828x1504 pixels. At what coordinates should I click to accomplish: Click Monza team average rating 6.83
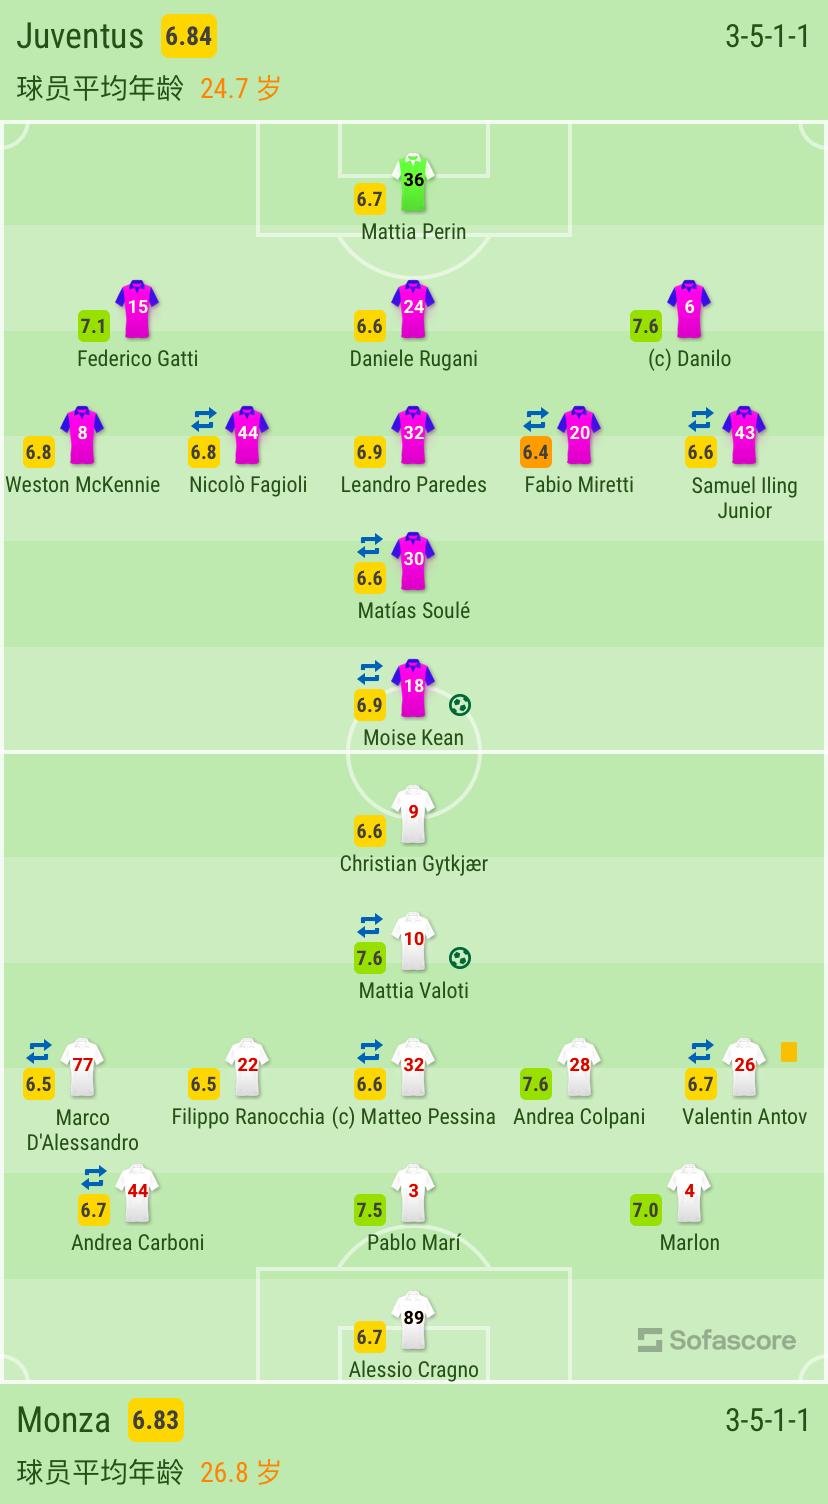[x=156, y=1420]
